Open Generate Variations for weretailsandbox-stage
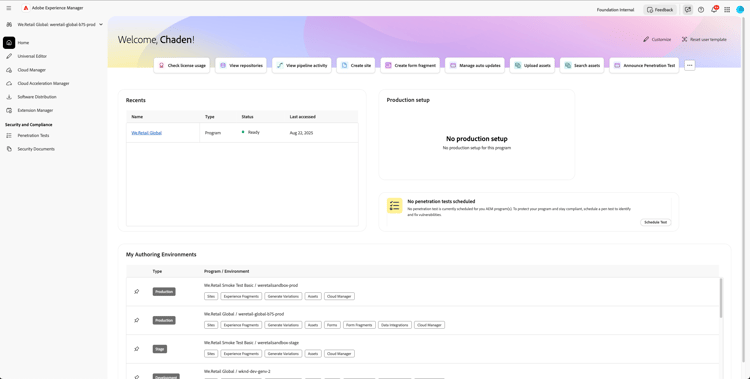Screen dimensions: 750x379 click(283, 354)
